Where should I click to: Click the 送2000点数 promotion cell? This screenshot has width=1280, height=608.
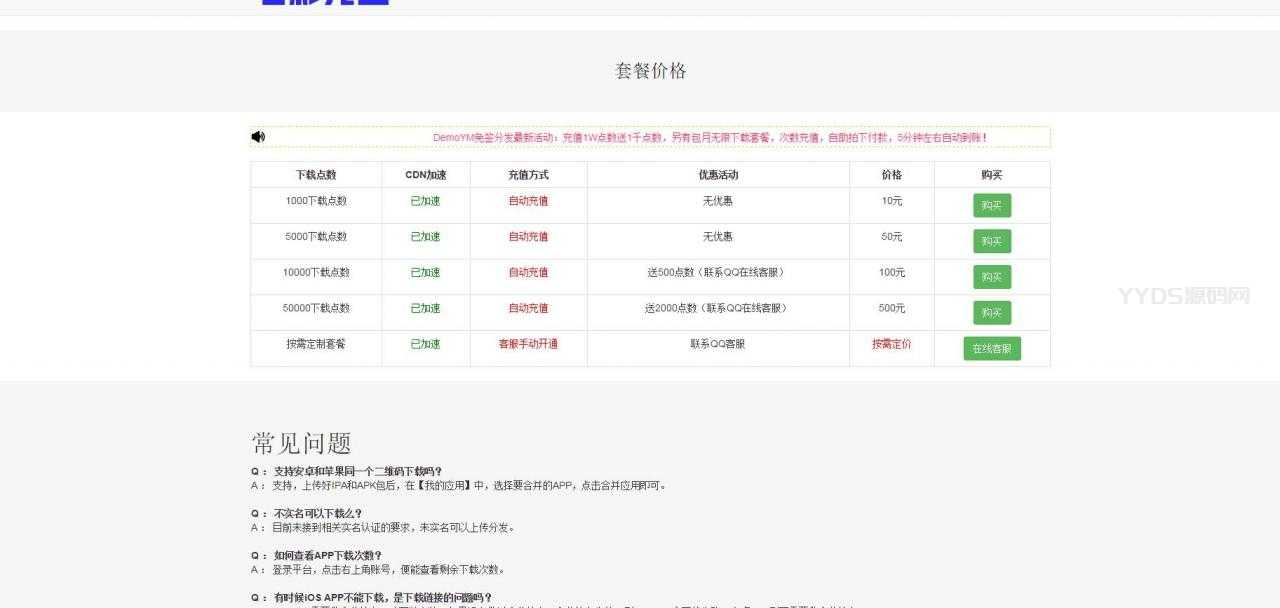[x=717, y=308]
